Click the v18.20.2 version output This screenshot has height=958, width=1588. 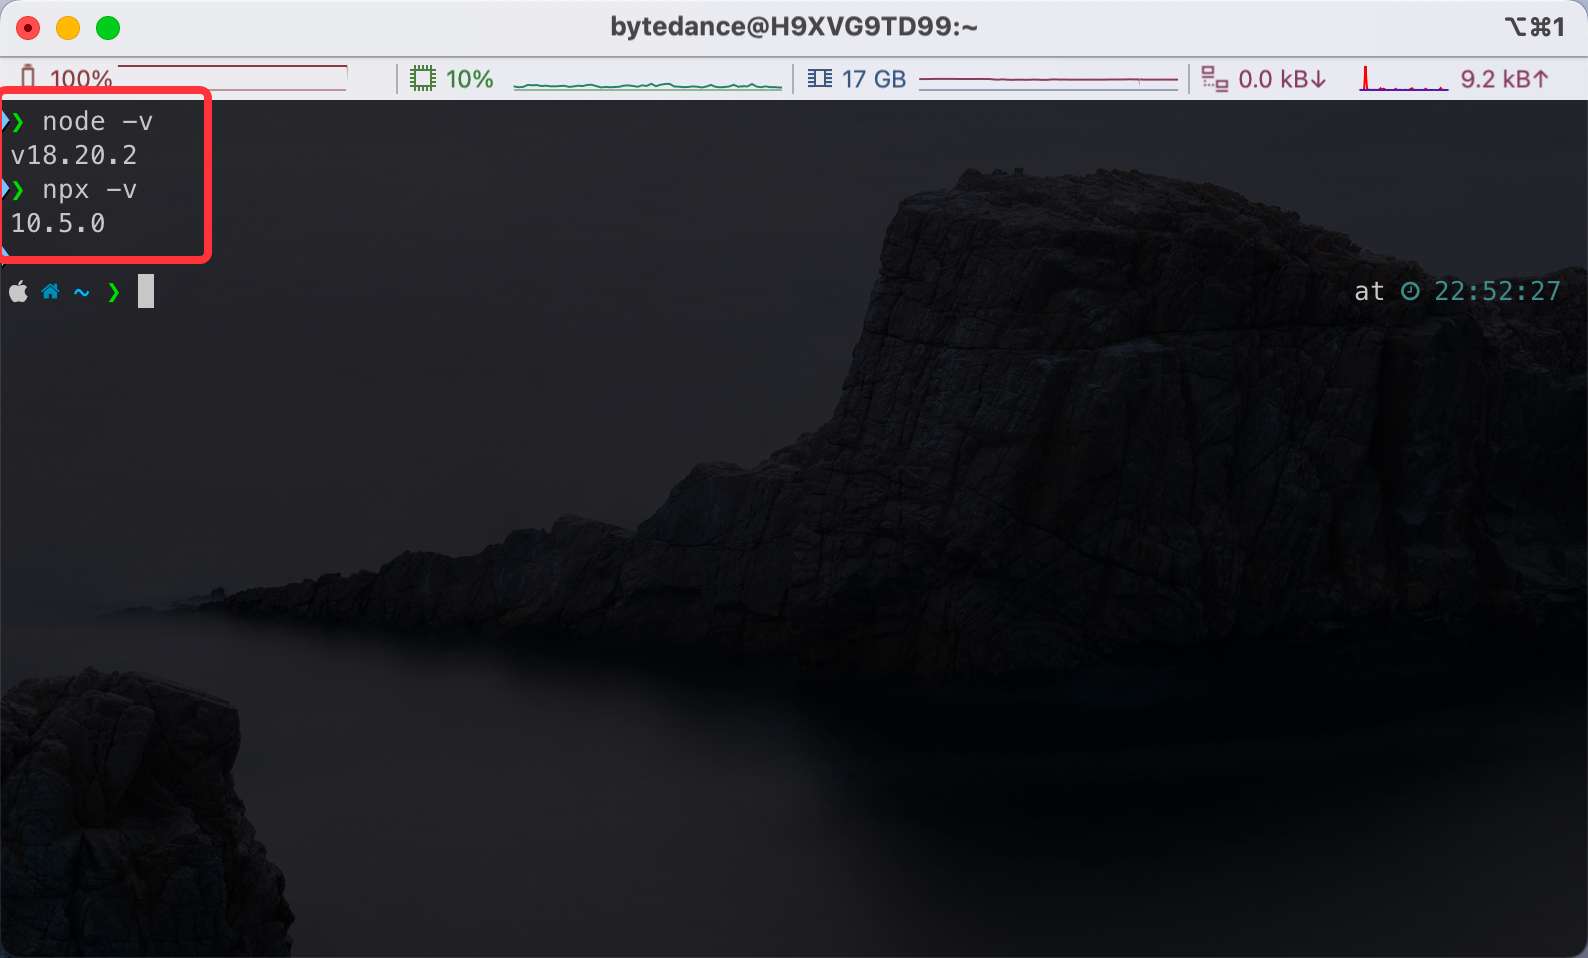click(74, 155)
